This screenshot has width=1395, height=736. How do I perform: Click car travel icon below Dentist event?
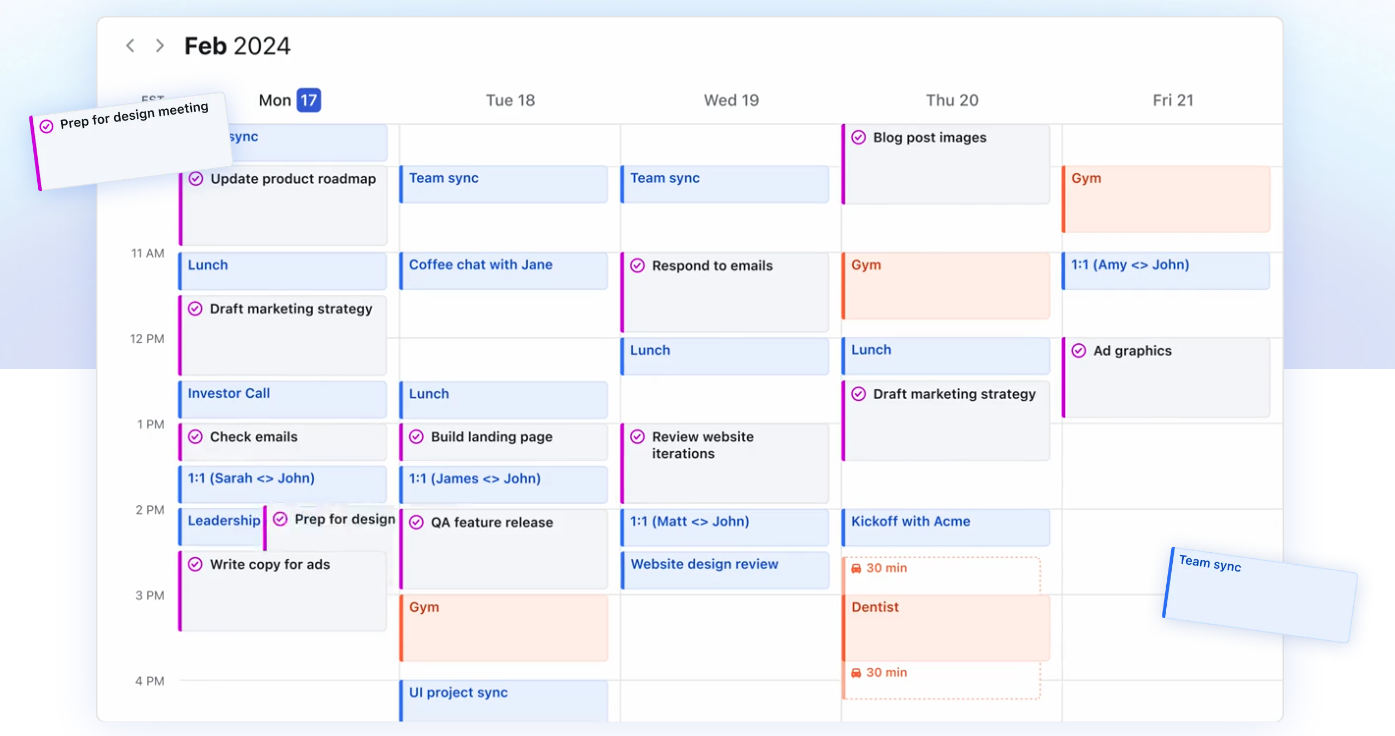point(856,673)
